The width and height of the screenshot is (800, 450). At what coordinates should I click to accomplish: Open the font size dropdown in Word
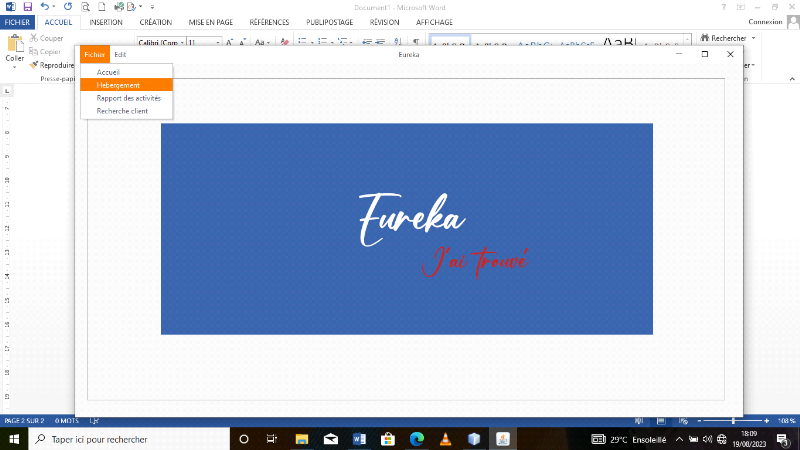(217, 42)
